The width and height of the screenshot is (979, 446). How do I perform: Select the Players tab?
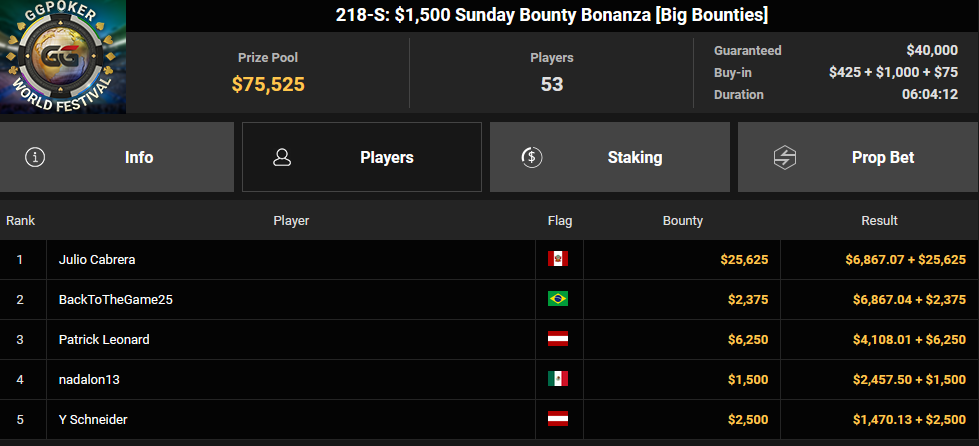[x=362, y=157]
